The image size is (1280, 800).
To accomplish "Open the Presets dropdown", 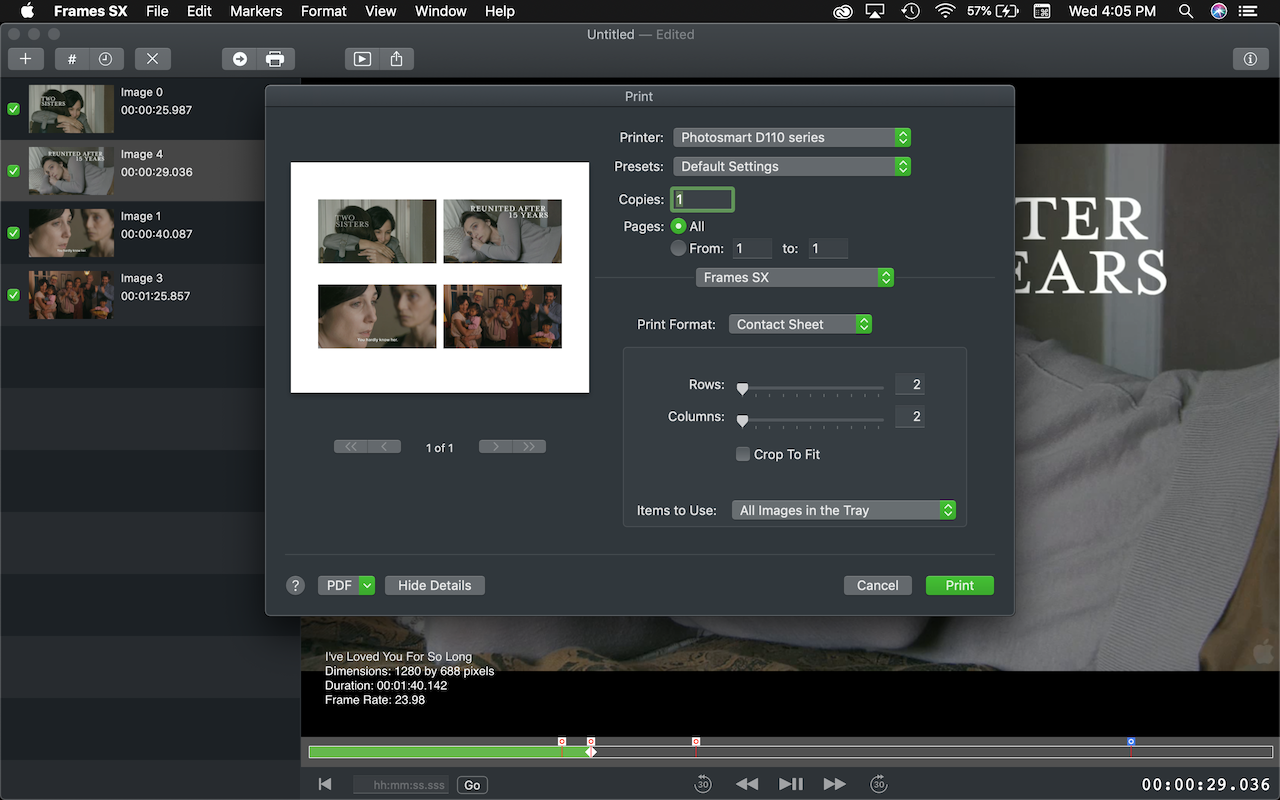I will pos(792,166).
